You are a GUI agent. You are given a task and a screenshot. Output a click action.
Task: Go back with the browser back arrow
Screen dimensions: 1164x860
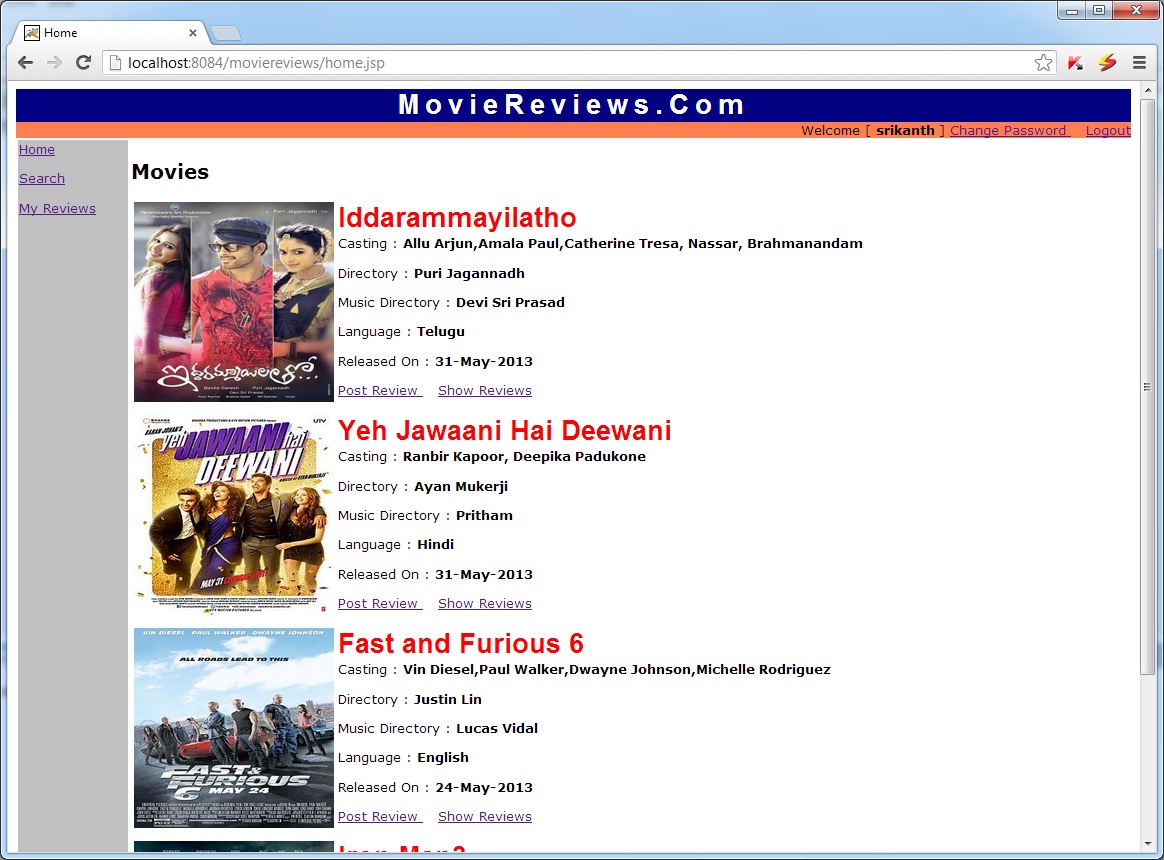pos(25,62)
